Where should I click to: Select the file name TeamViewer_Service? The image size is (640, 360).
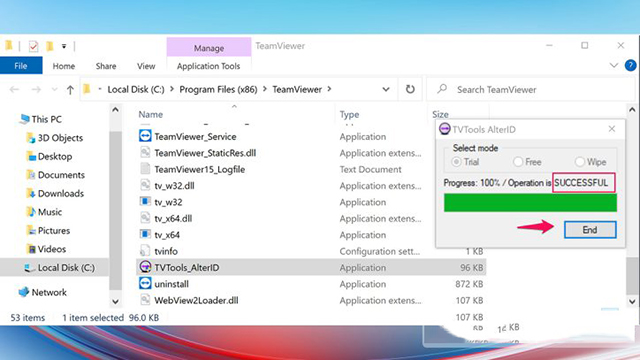(195, 137)
